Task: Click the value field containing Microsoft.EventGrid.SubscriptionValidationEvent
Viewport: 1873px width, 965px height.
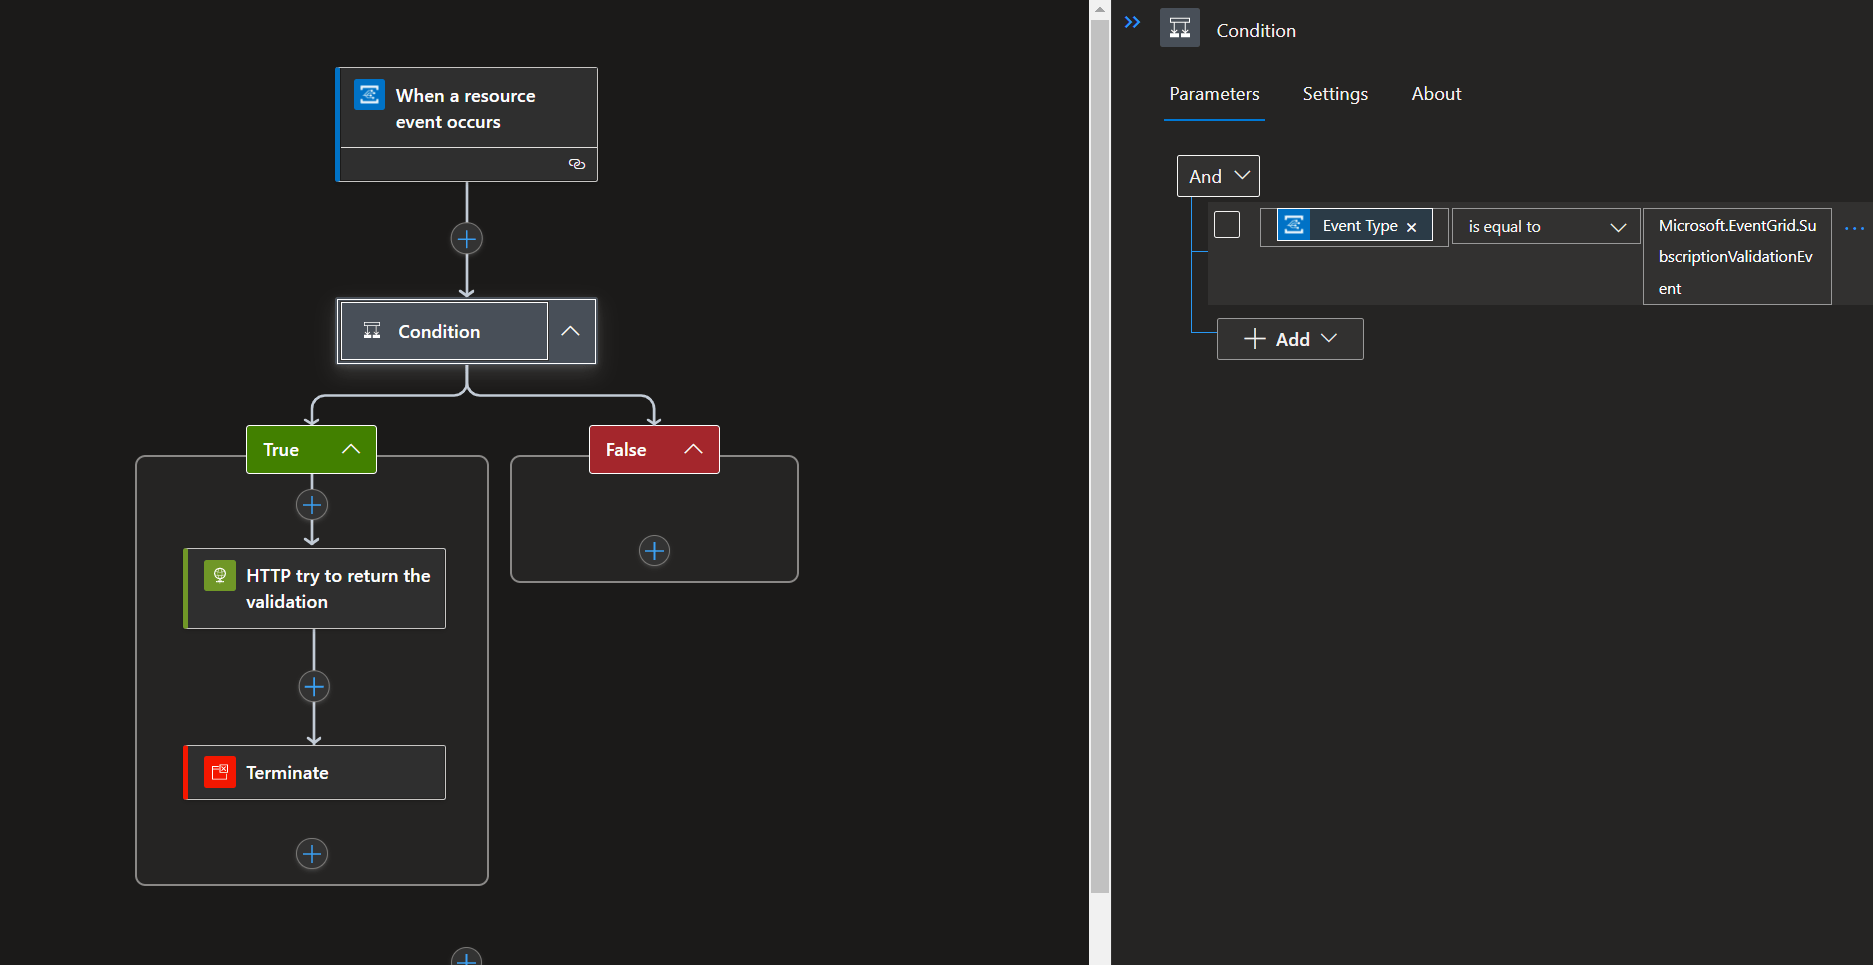Action: (x=1737, y=256)
